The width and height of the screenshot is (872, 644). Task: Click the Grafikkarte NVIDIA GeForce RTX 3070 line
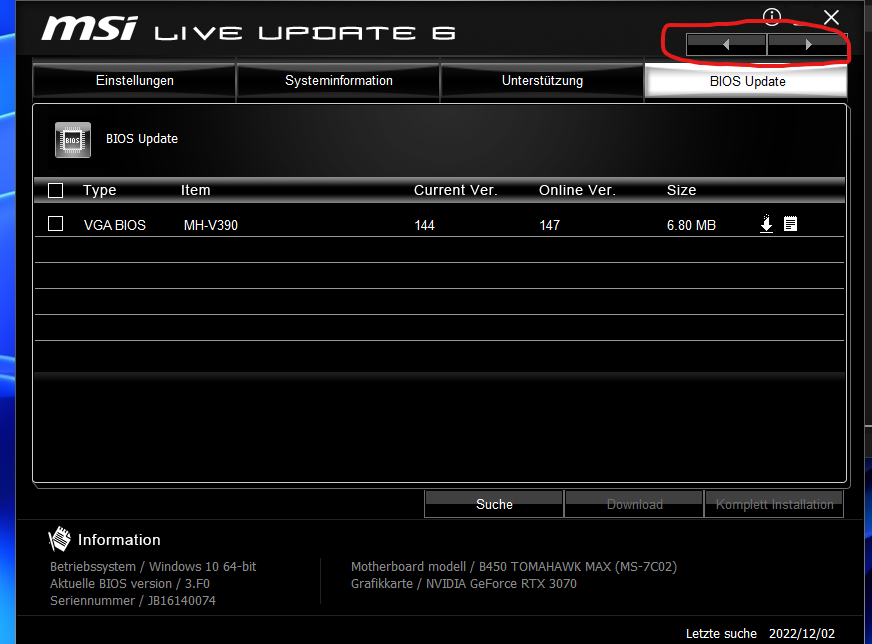464,583
